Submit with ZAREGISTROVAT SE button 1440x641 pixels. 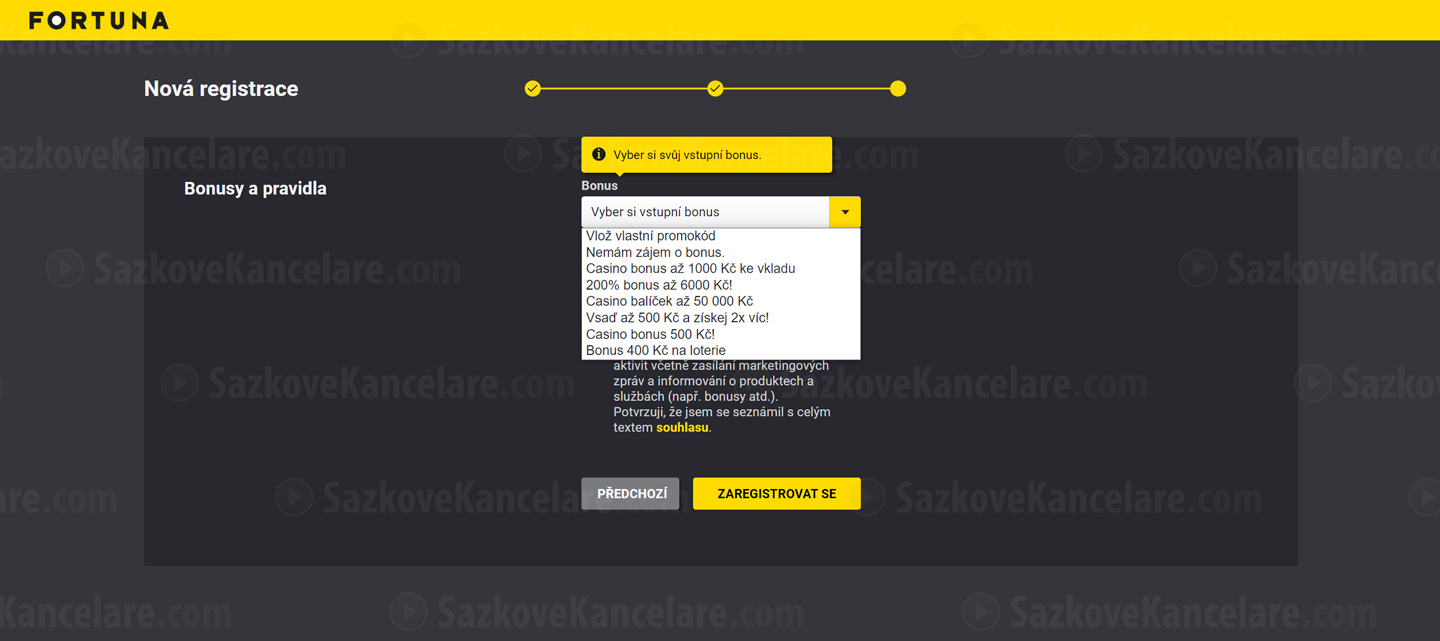coord(777,494)
